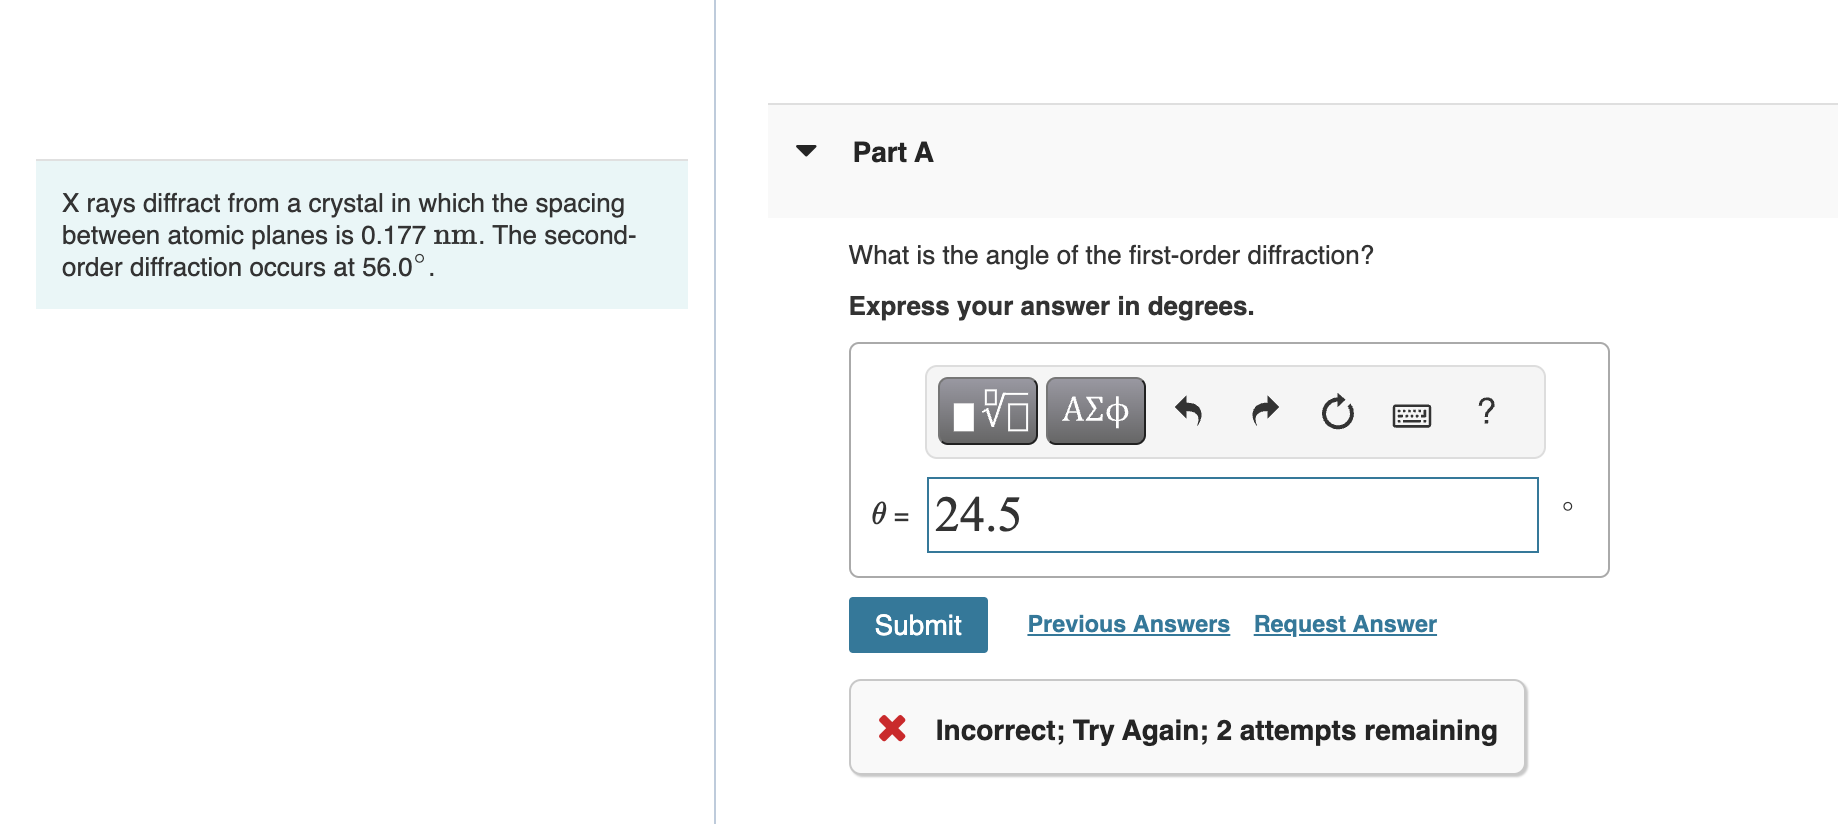
Task: Open Previous Answers
Action: (x=1128, y=623)
